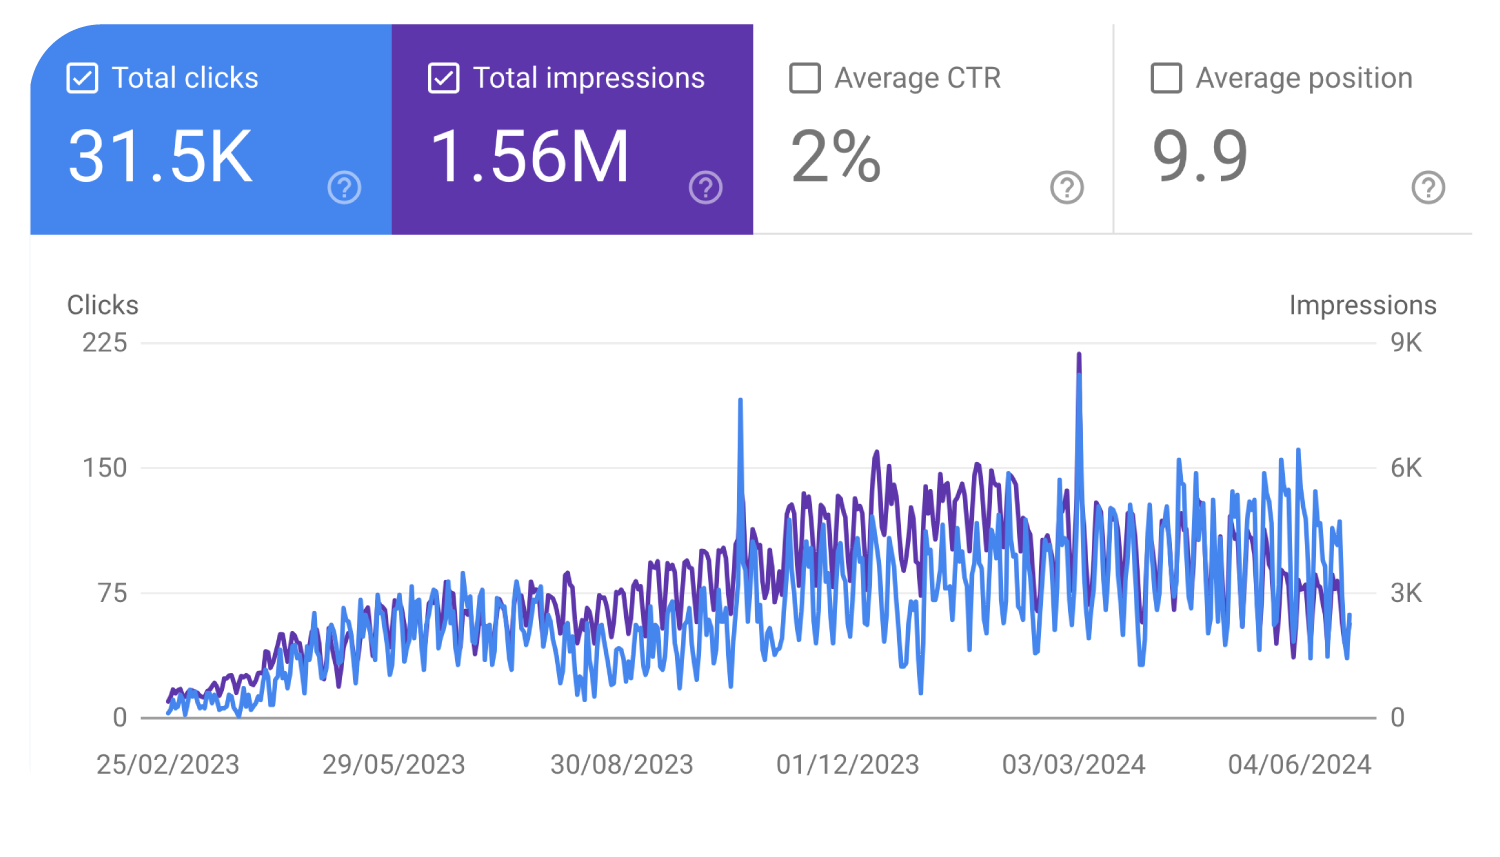Click the 2% average CTR value

click(836, 157)
